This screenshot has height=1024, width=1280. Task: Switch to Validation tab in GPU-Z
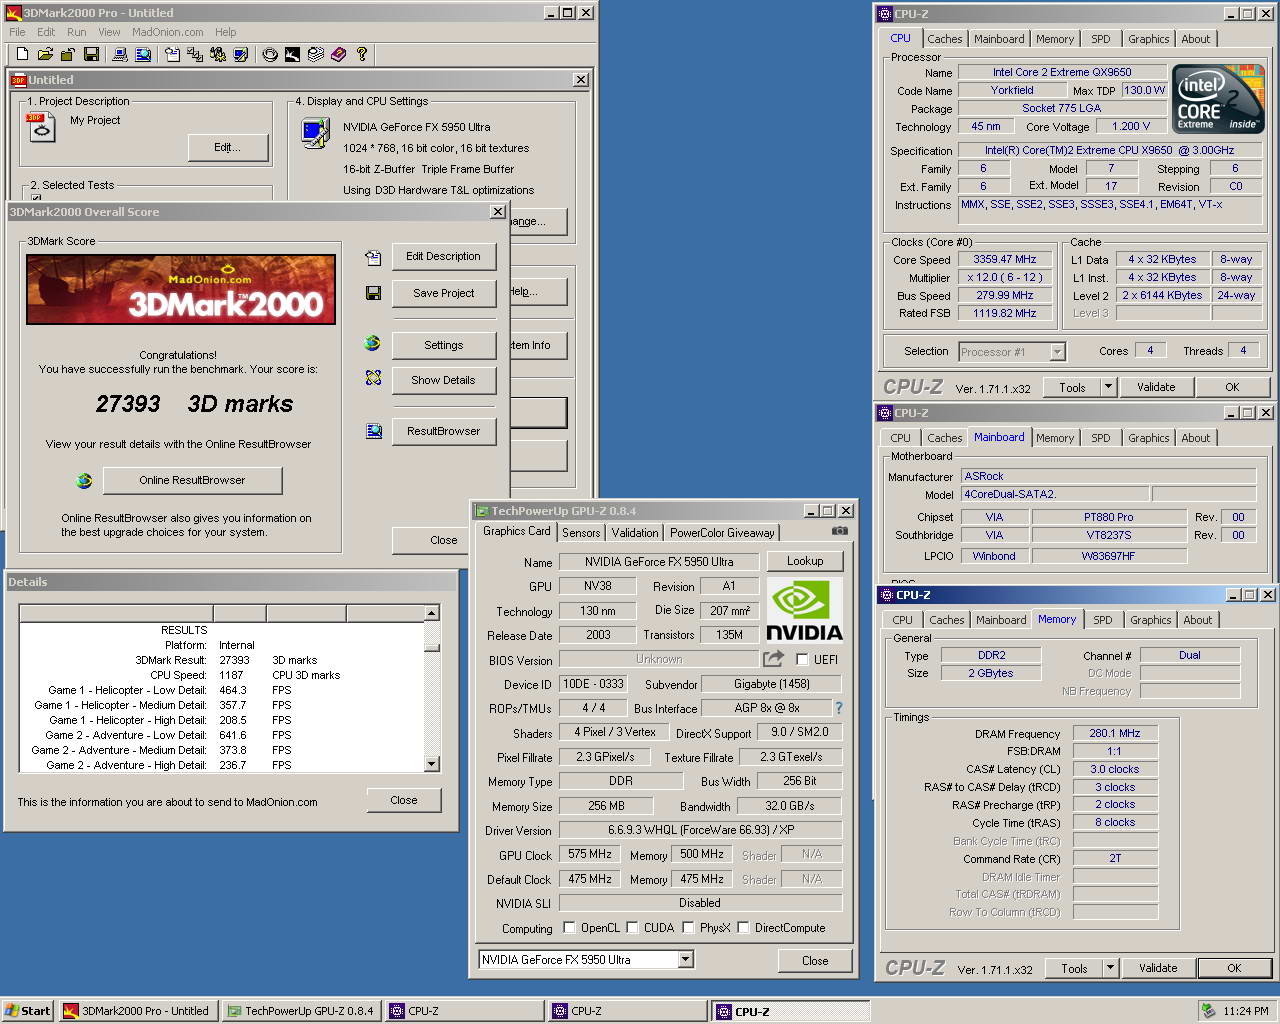point(635,533)
